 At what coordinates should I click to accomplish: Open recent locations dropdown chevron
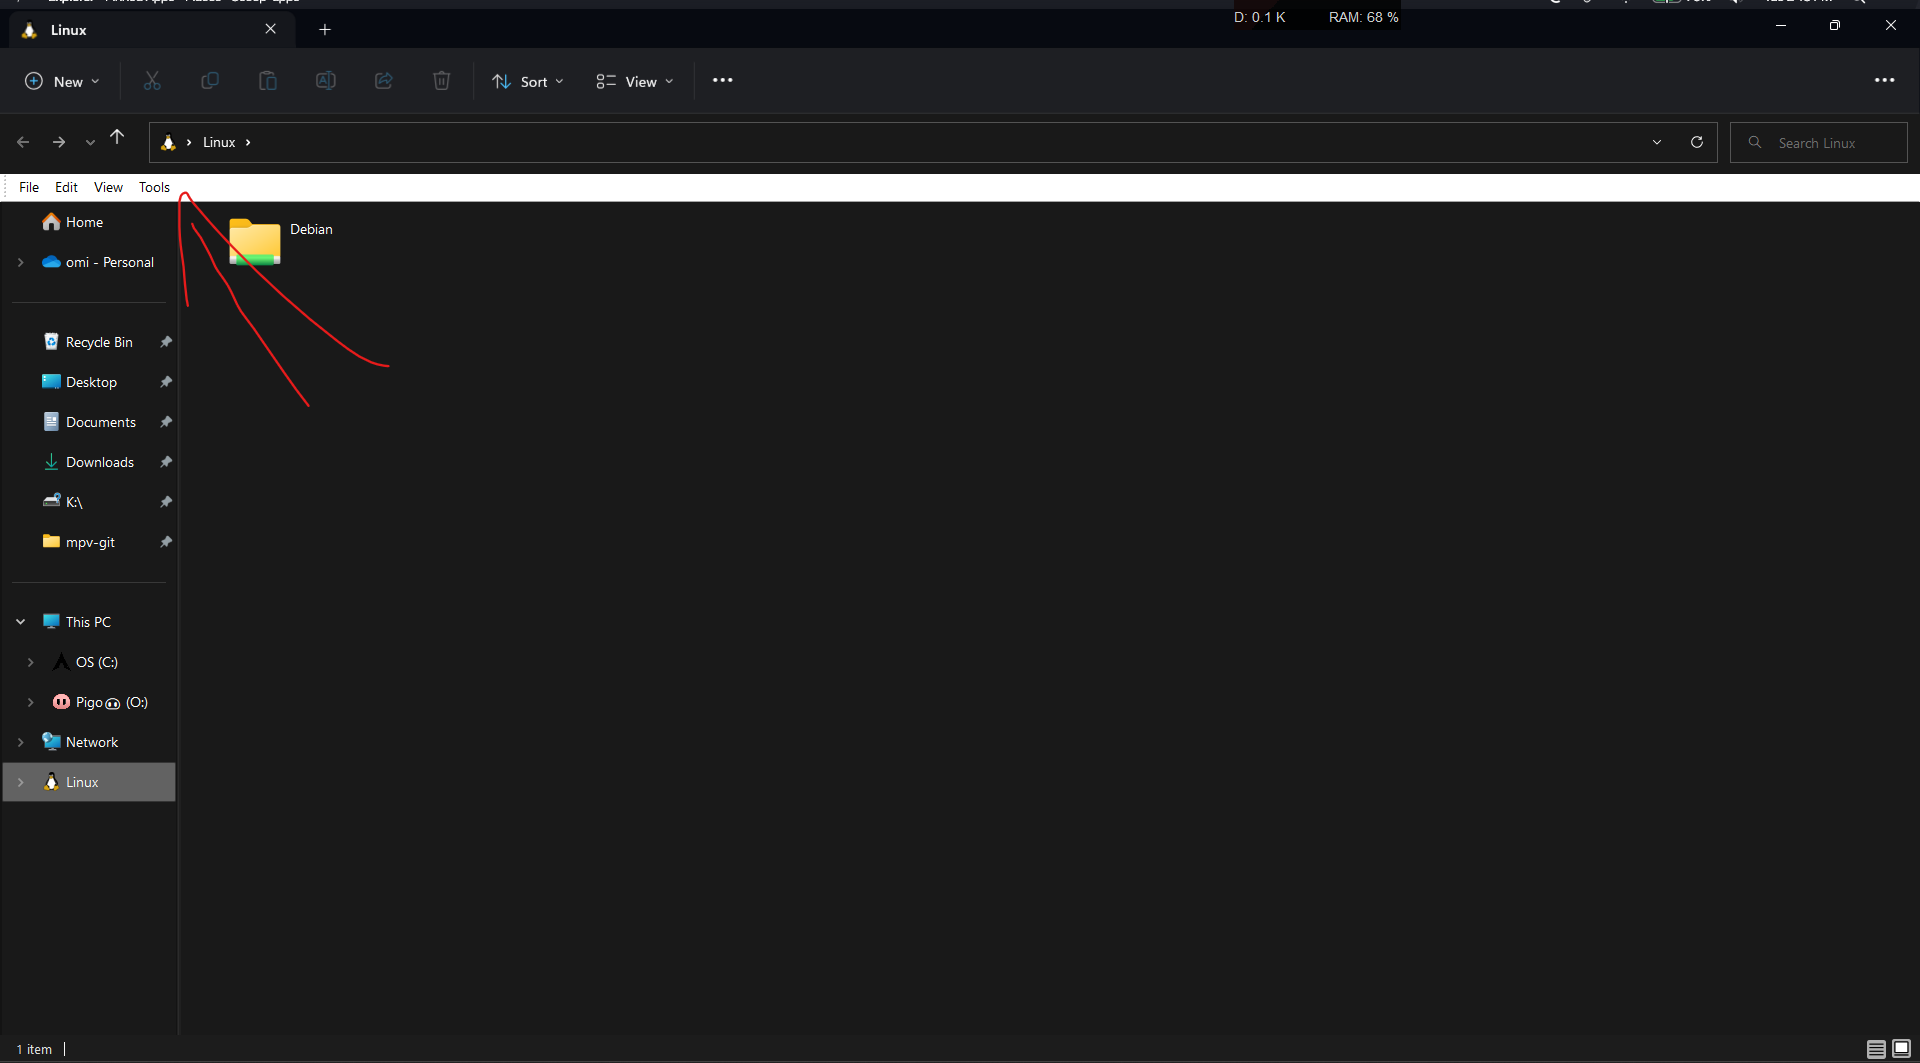90,143
